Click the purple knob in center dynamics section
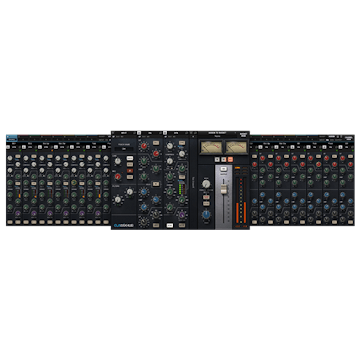 (x=182, y=214)
